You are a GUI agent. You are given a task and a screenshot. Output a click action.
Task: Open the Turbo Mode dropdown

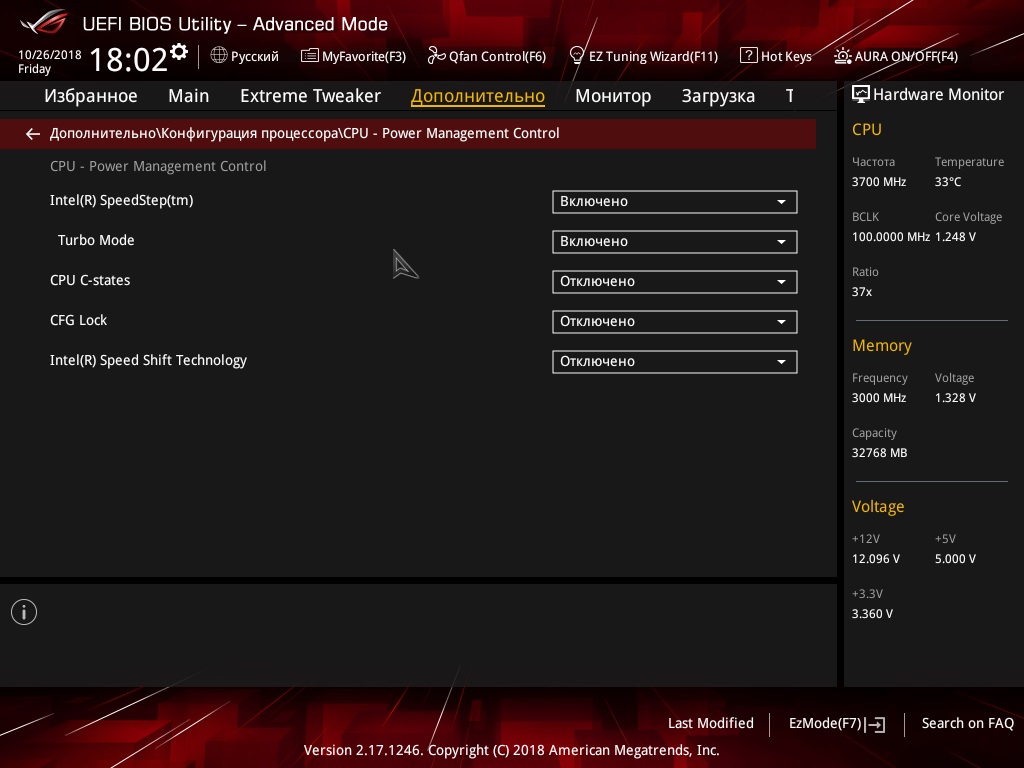click(675, 242)
